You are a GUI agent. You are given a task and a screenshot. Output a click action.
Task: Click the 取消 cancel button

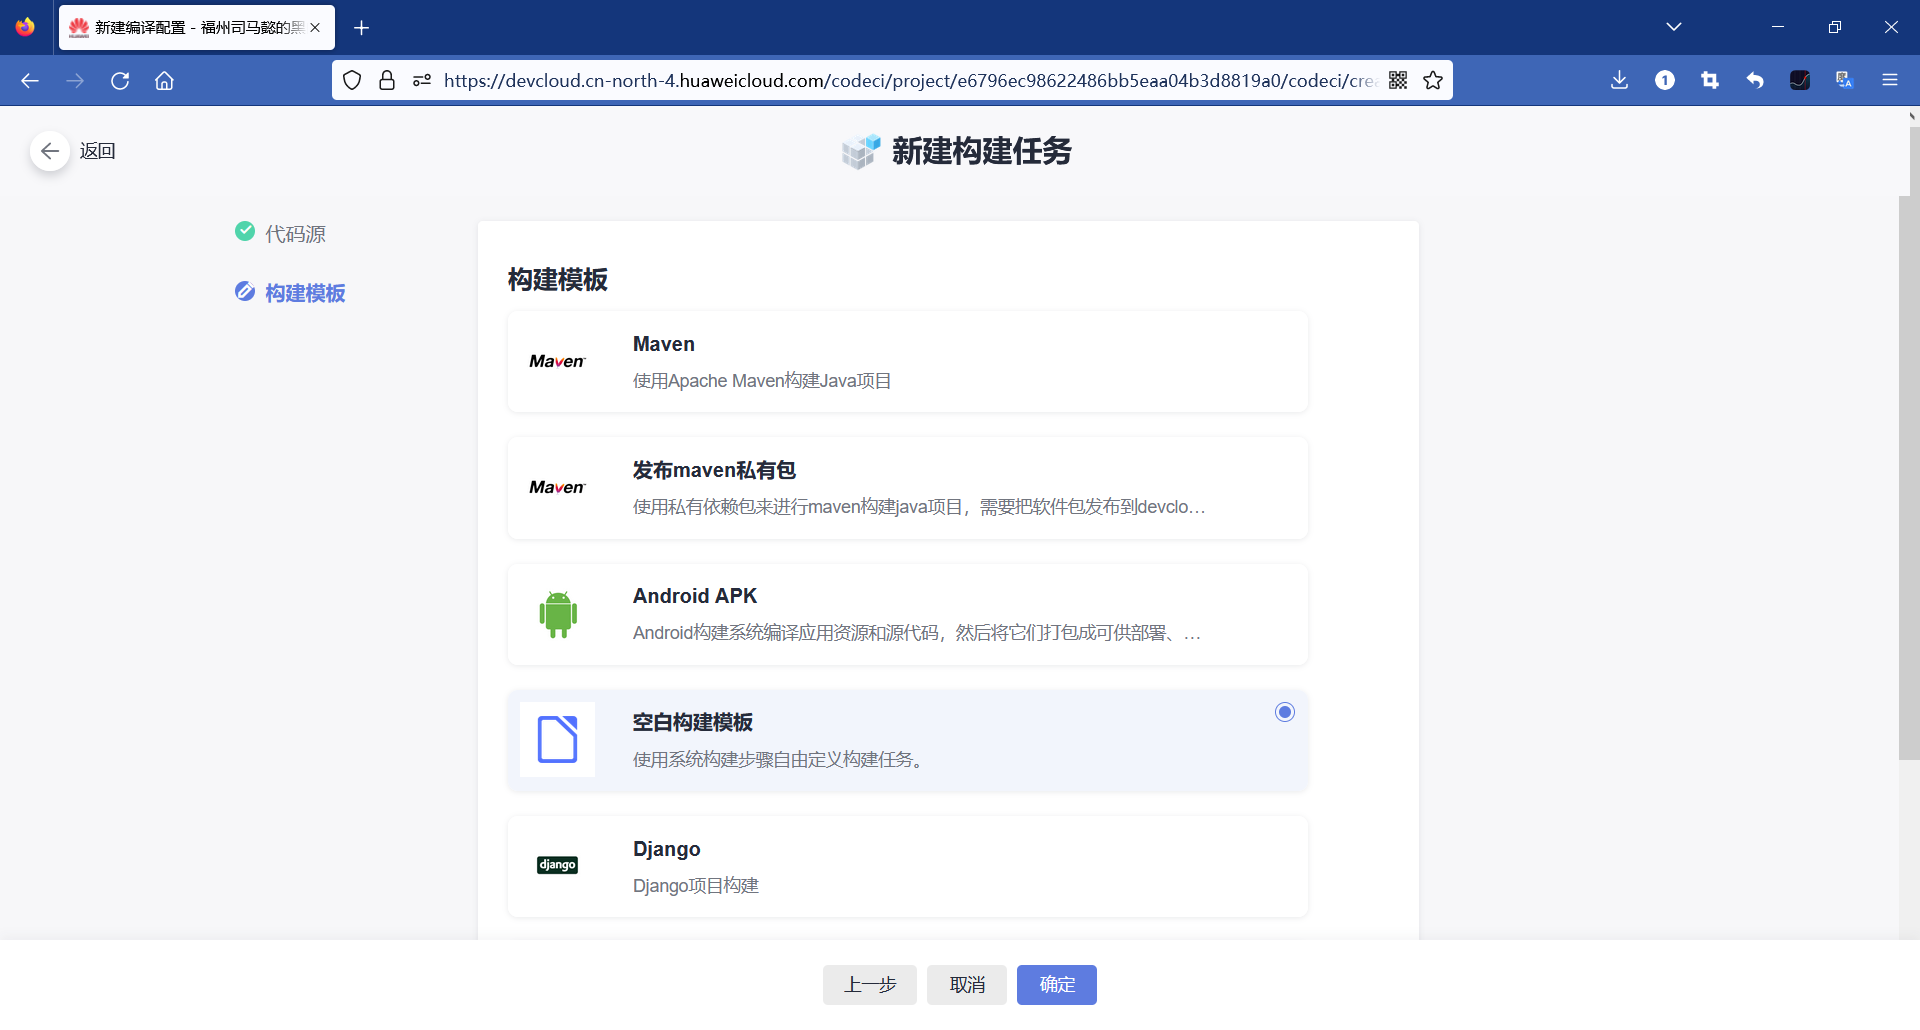tap(966, 985)
